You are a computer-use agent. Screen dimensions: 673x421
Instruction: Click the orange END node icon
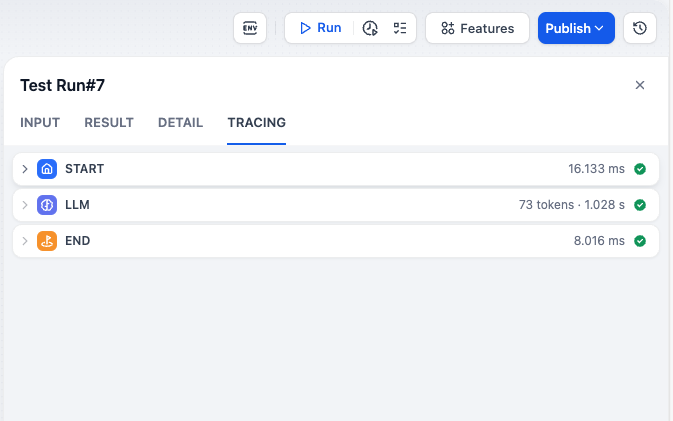click(x=46, y=241)
